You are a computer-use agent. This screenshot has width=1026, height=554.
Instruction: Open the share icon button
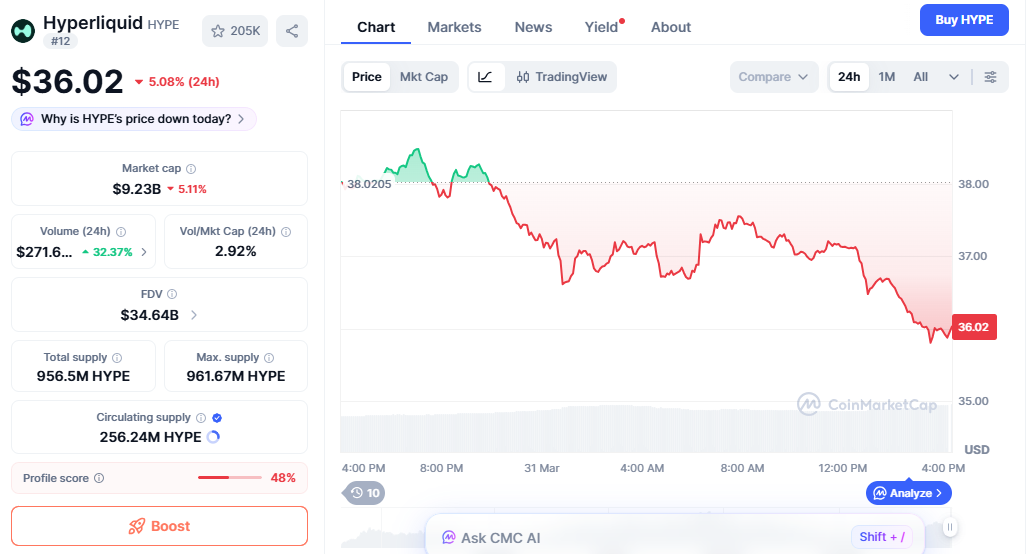[x=292, y=31]
